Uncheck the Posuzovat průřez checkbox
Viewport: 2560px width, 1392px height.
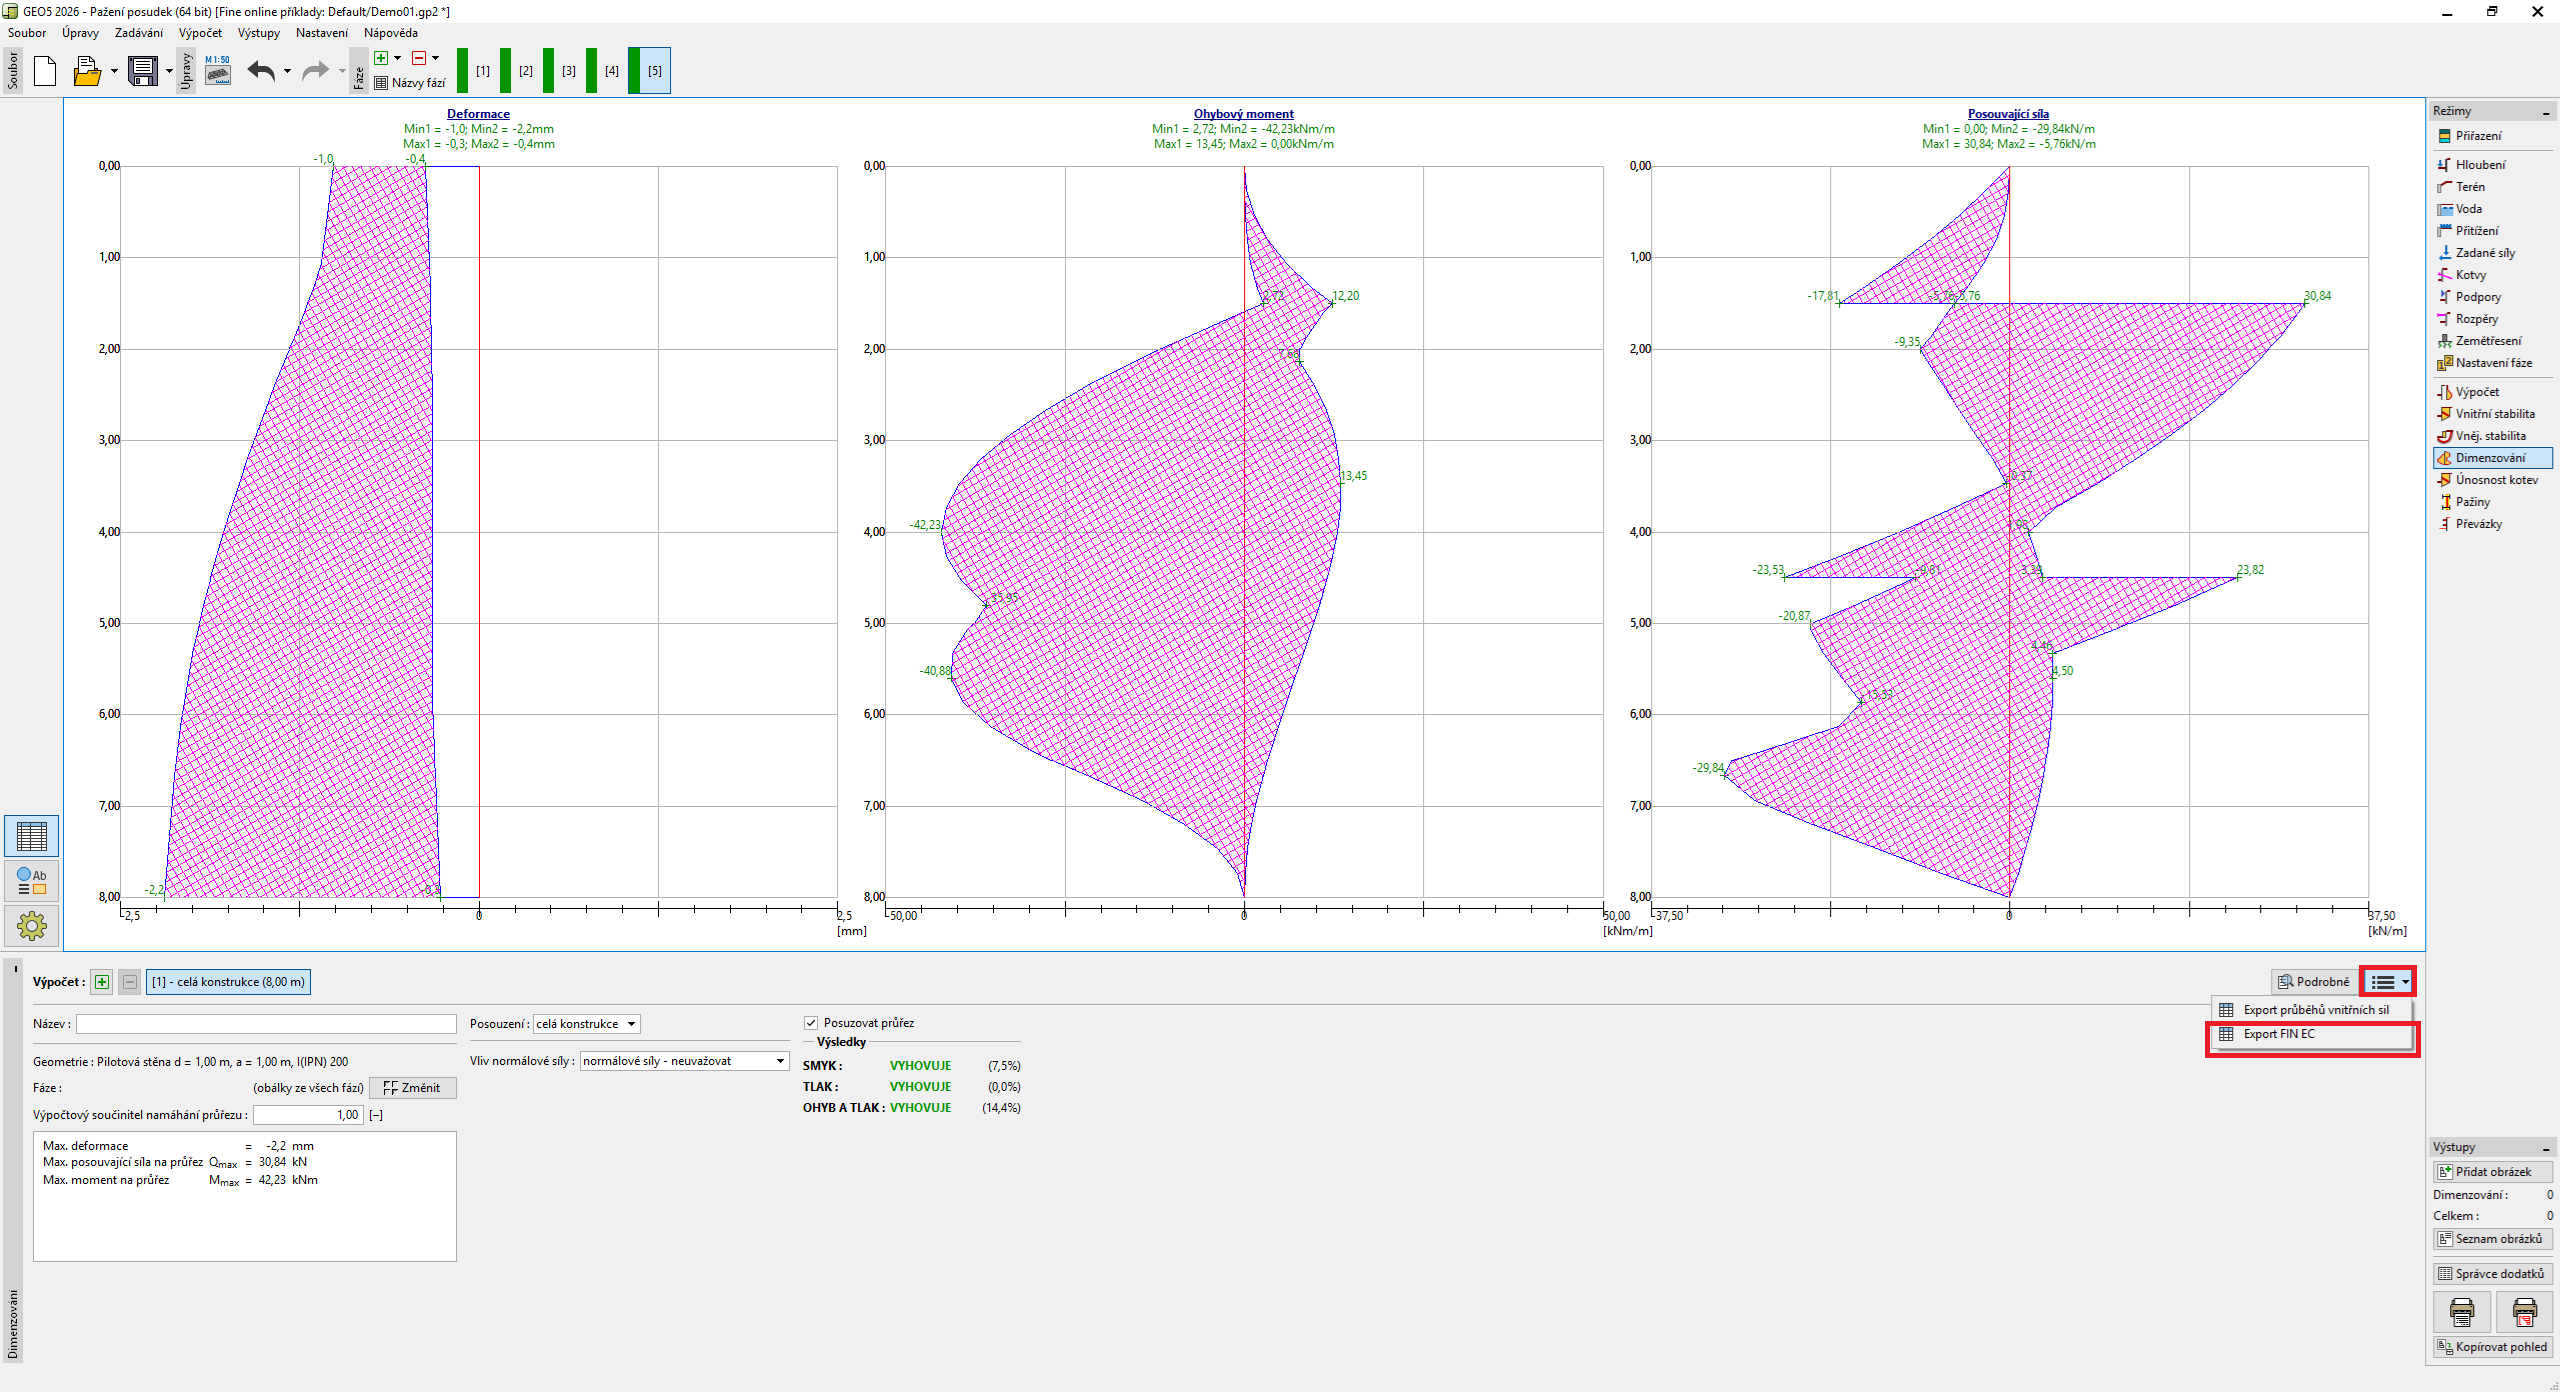(811, 1022)
